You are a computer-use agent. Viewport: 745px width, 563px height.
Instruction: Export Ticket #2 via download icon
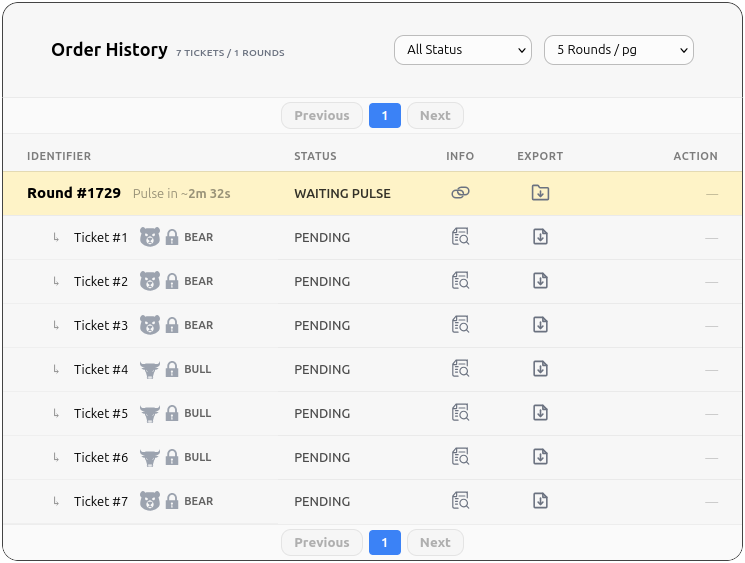click(540, 281)
